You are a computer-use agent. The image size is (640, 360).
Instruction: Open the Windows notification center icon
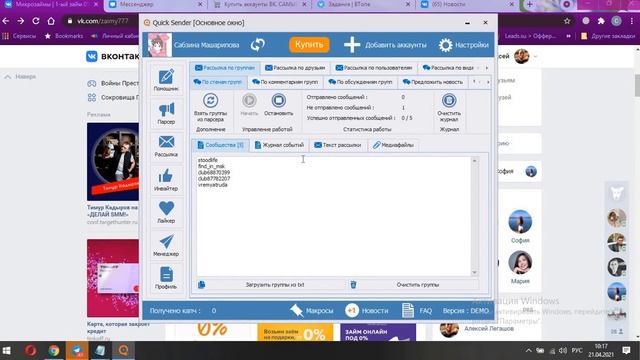click(x=627, y=351)
